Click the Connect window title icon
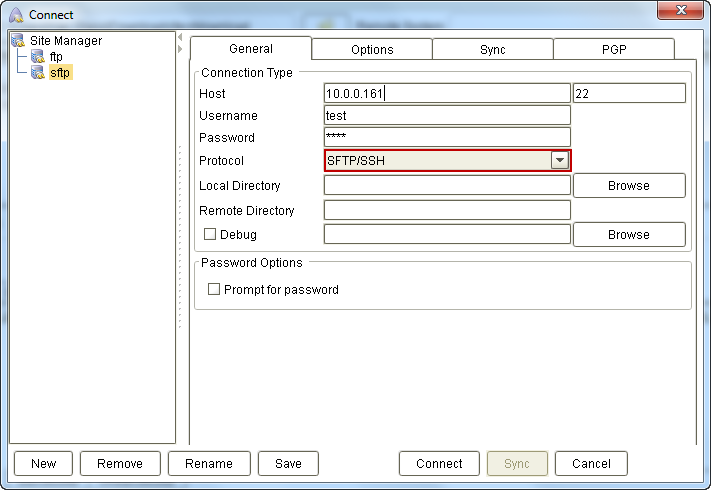Viewport: 711px width, 490px height. (x=16, y=15)
